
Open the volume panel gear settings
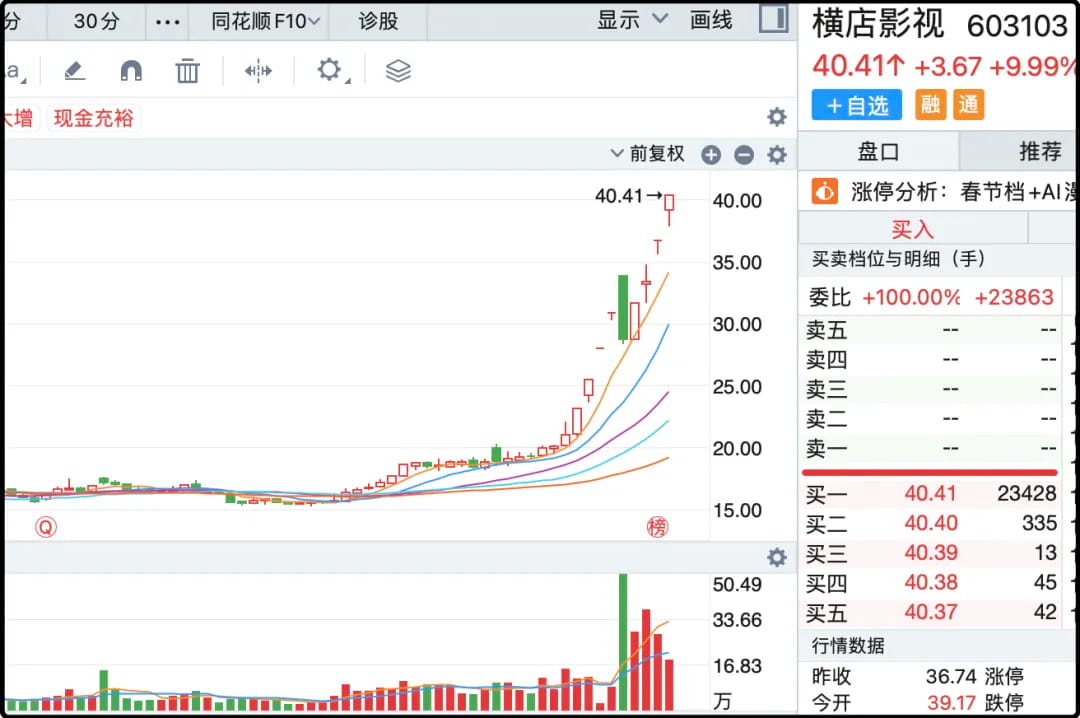776,558
